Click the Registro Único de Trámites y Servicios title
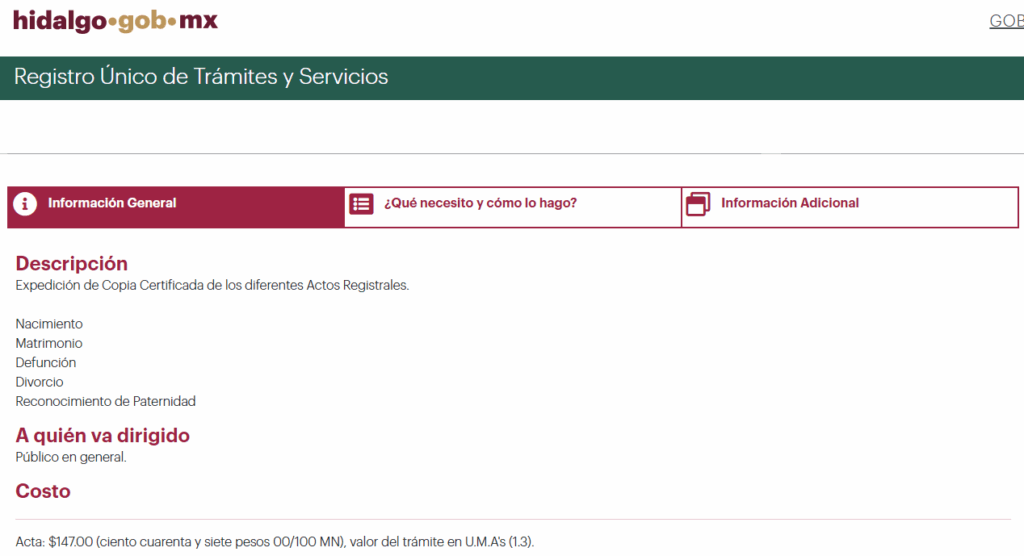1024x556 pixels. tap(201, 76)
